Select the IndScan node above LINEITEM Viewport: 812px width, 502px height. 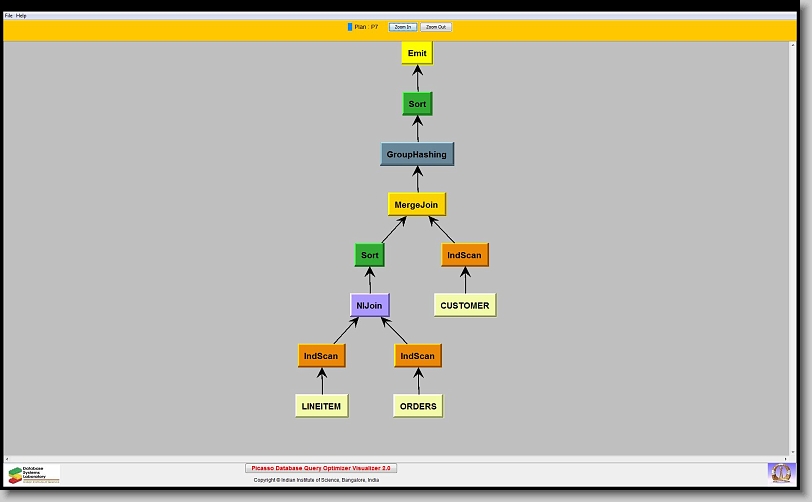pos(321,355)
